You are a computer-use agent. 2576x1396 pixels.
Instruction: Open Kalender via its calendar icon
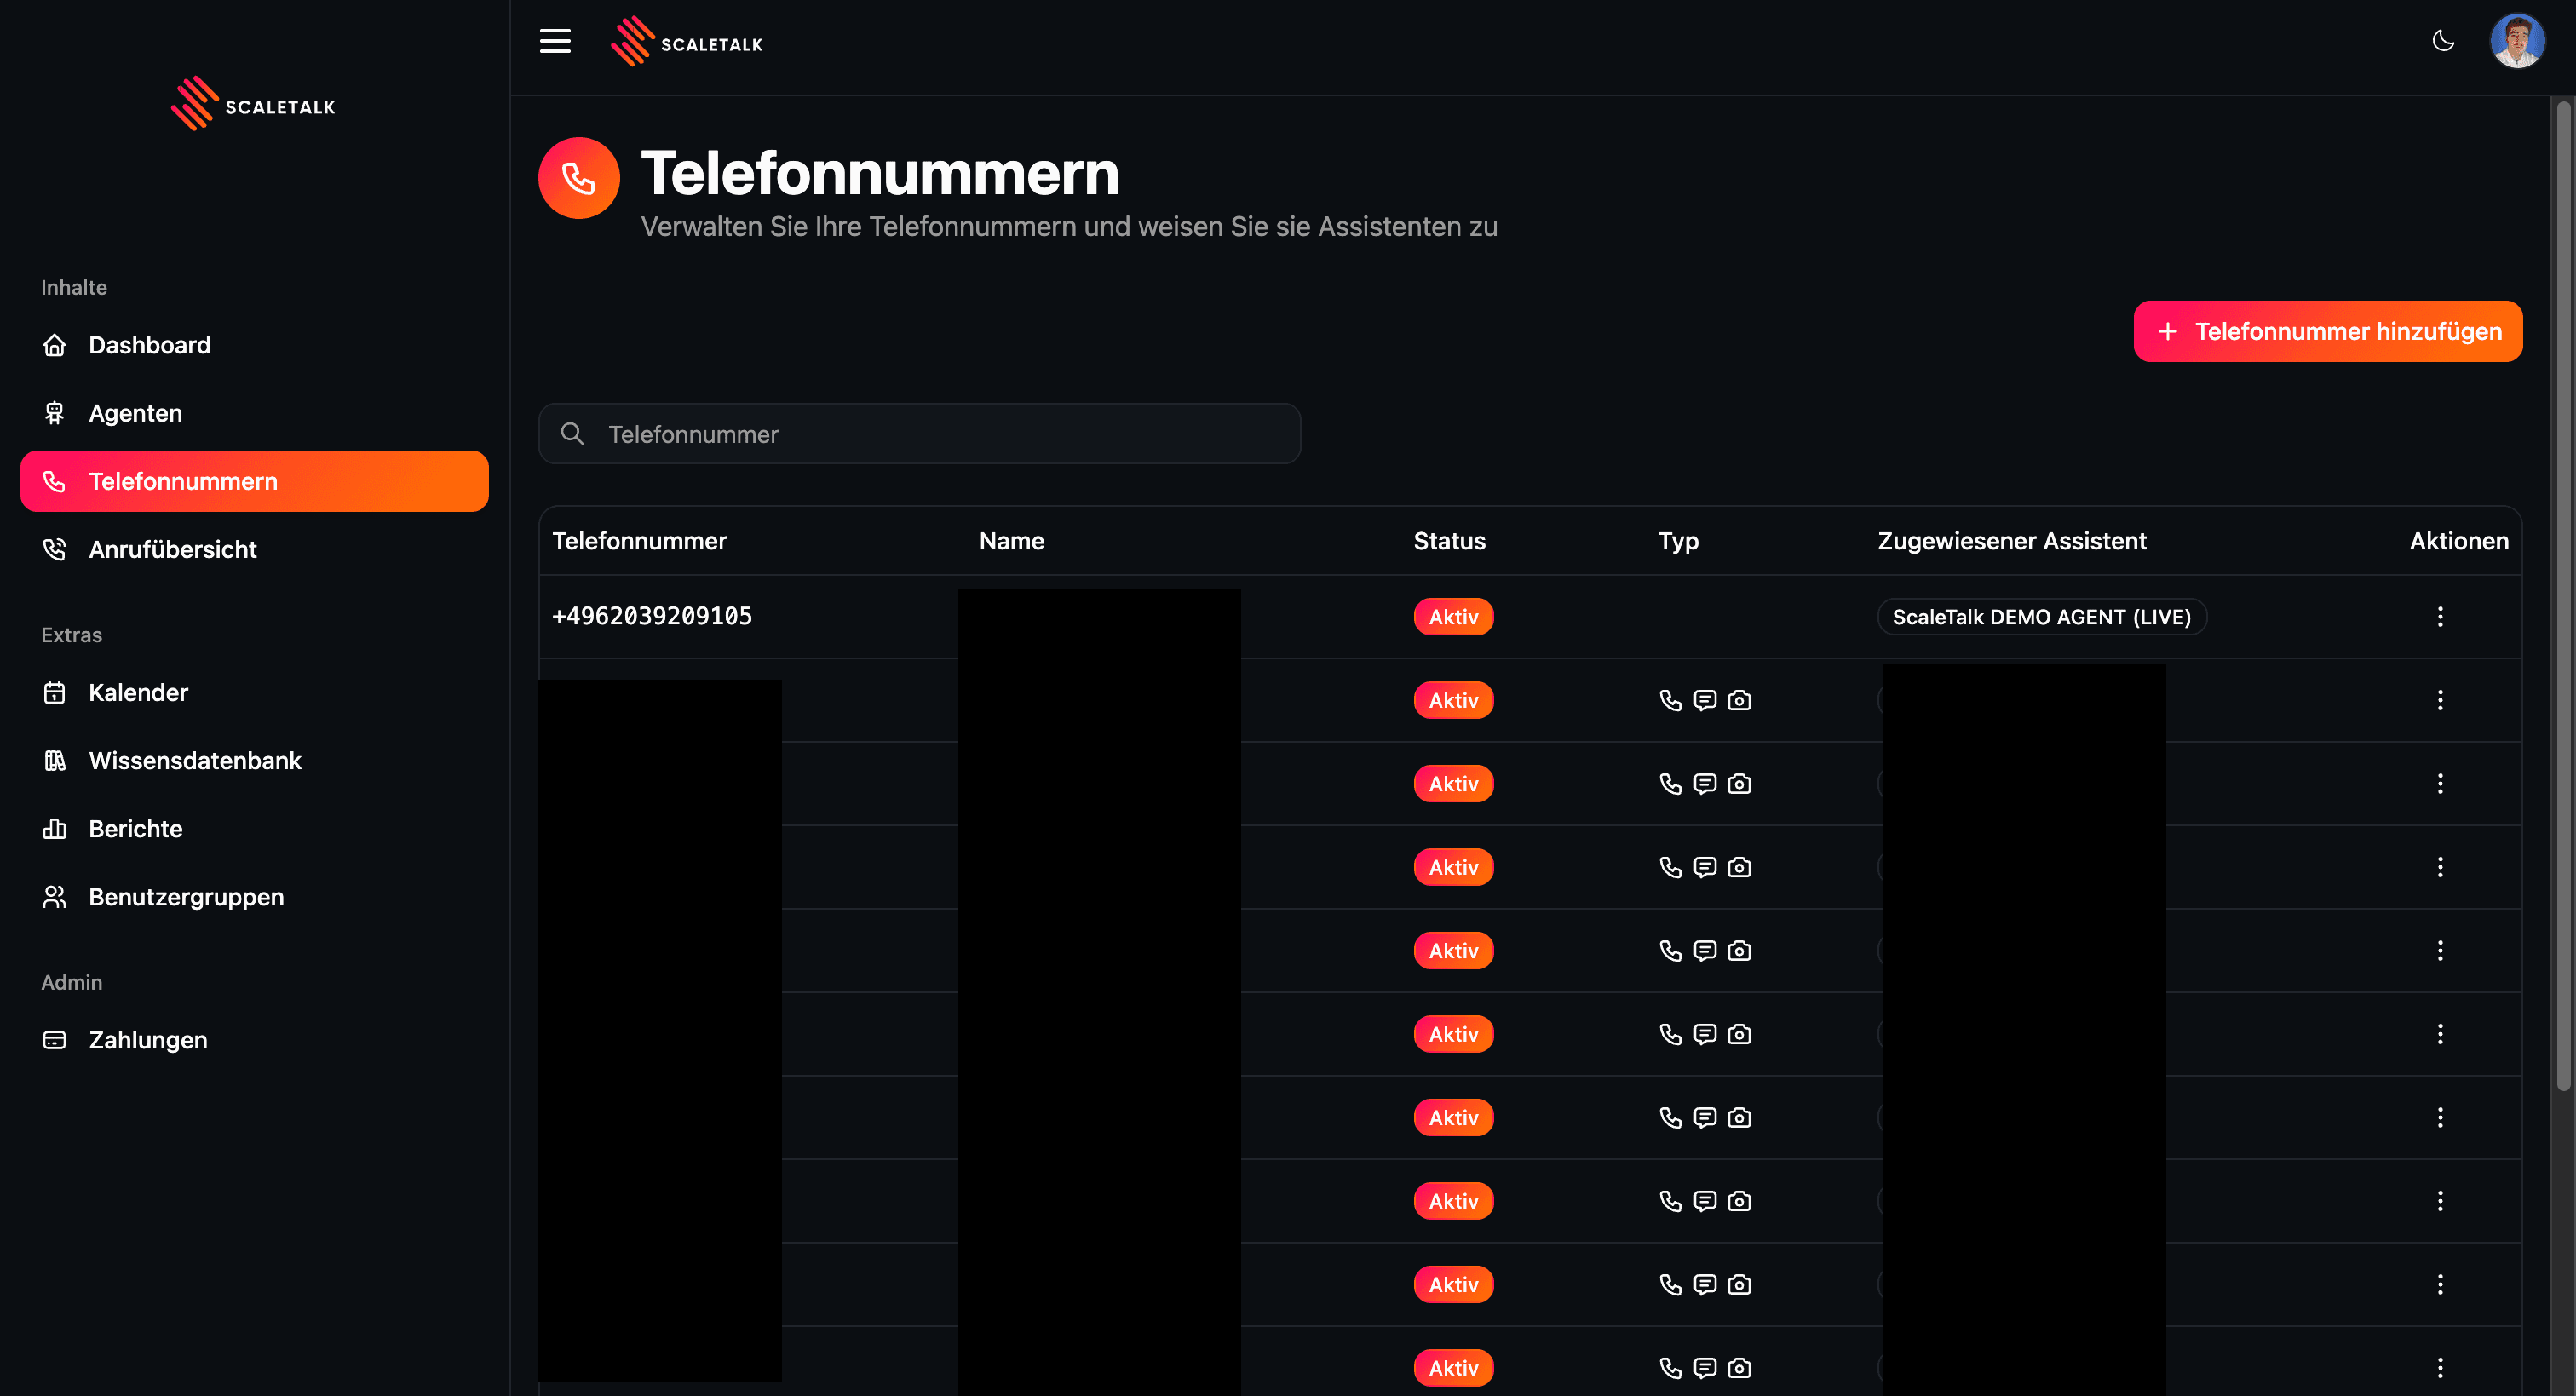(55, 692)
